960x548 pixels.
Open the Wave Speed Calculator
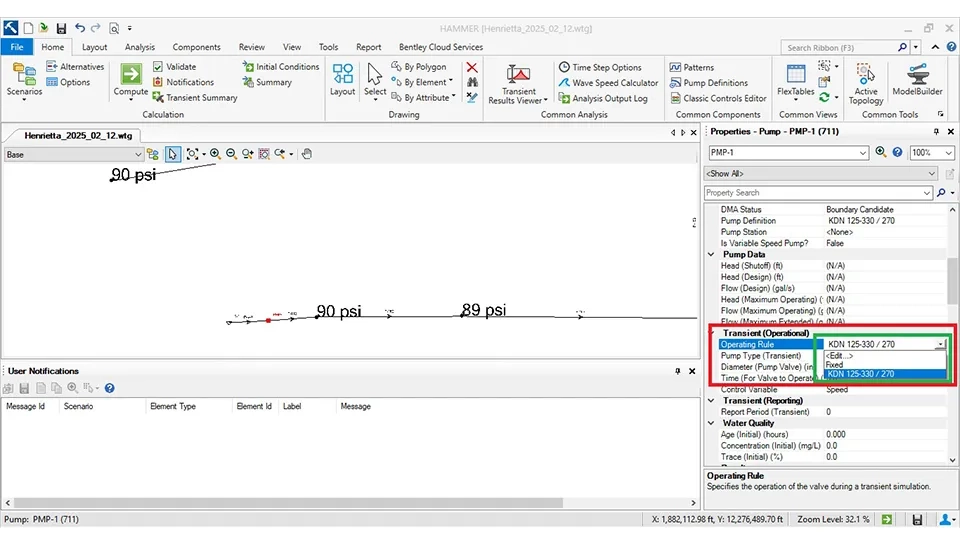point(607,83)
